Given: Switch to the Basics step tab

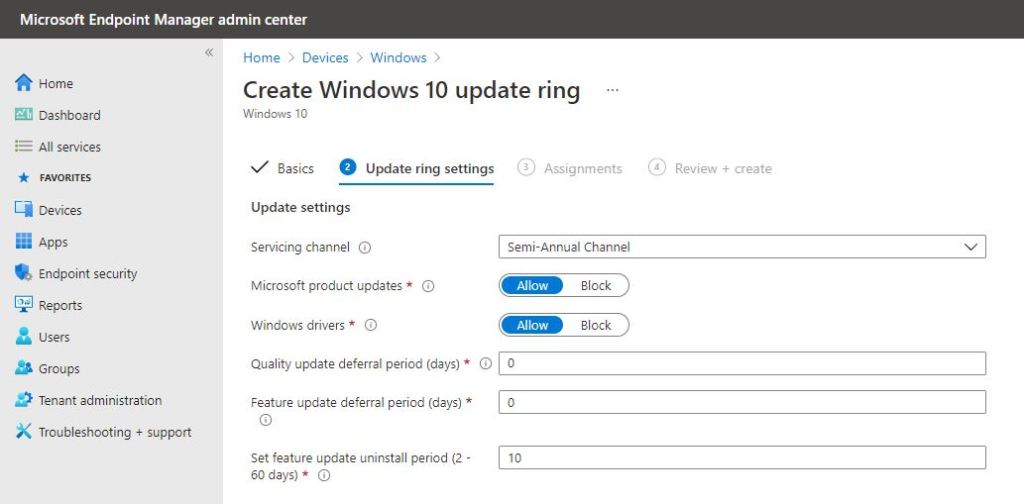Looking at the screenshot, I should (282, 168).
